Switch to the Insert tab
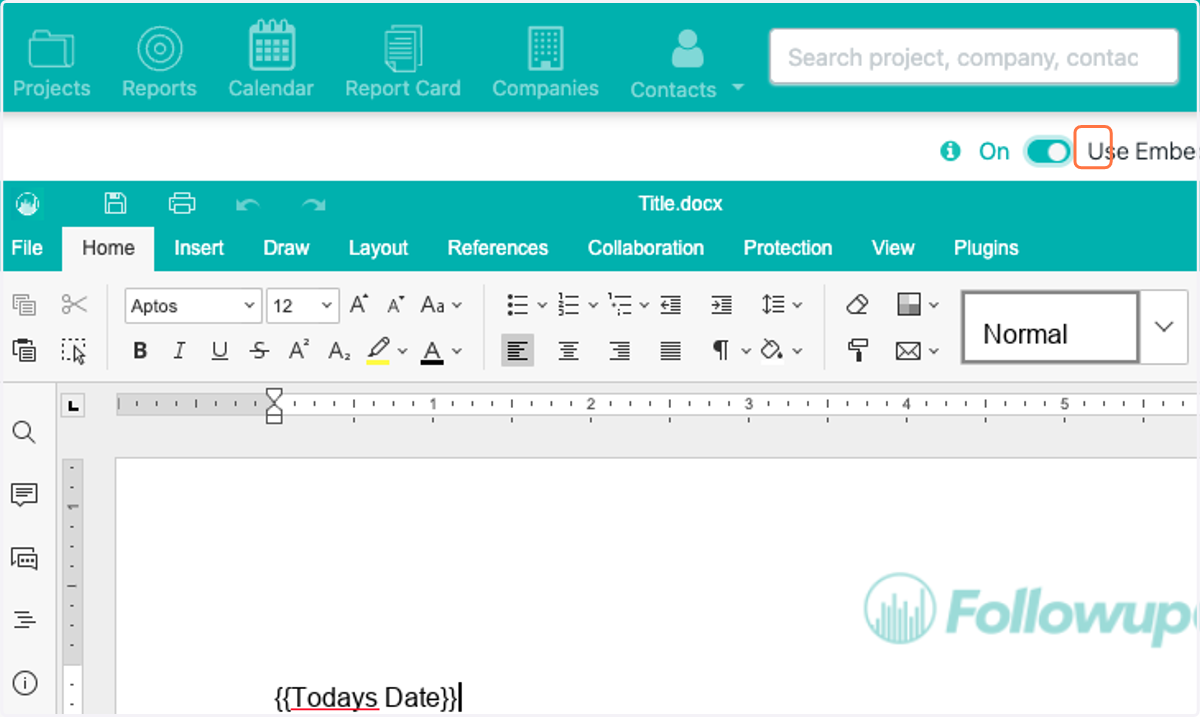This screenshot has width=1200, height=717. pos(199,248)
